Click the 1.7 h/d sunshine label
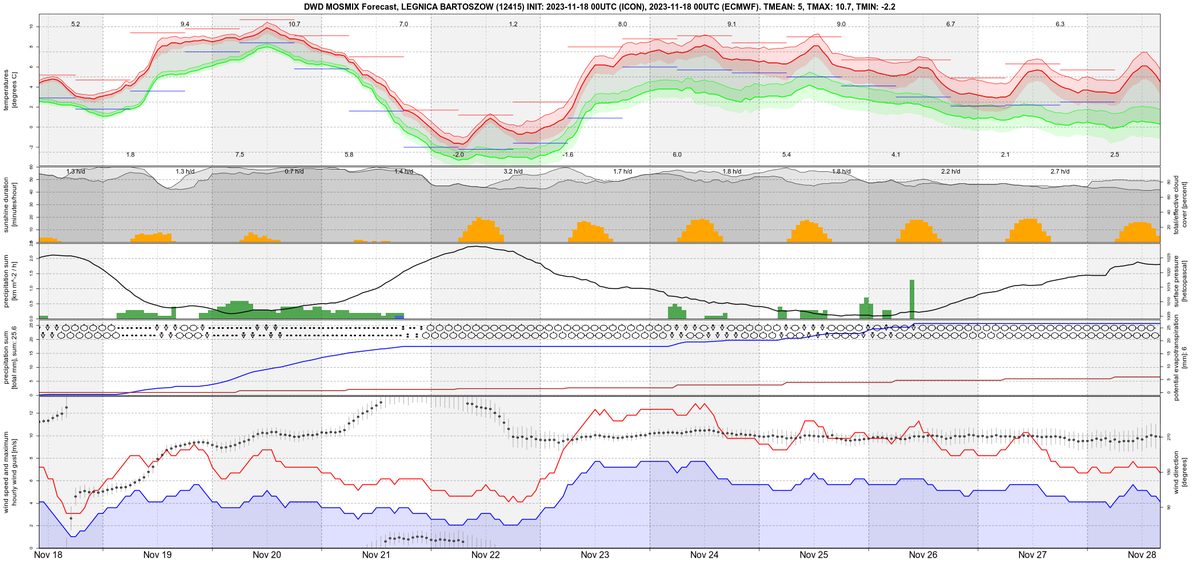The height and width of the screenshot is (571, 1200). (x=622, y=172)
